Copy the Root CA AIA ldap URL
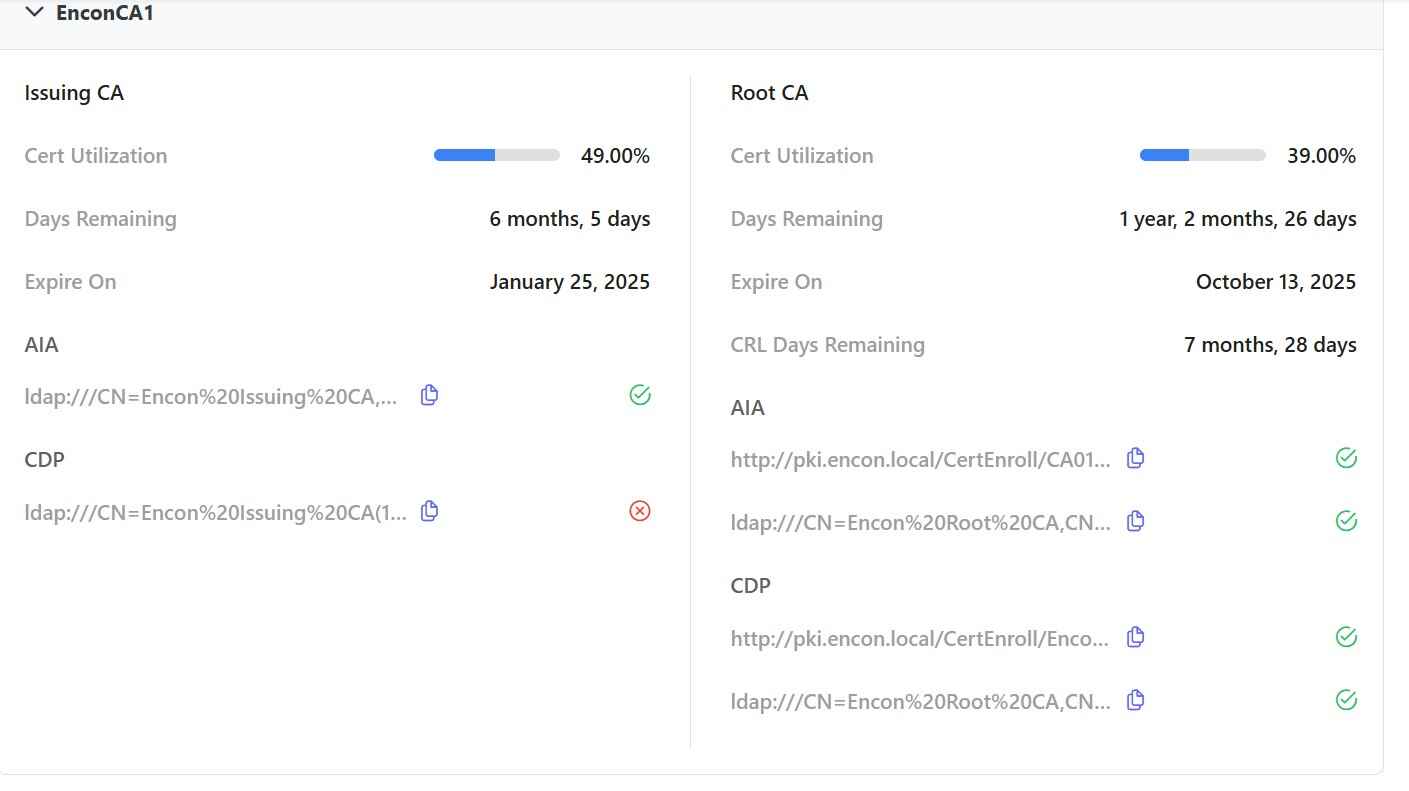The image size is (1409, 791). pos(1135,521)
